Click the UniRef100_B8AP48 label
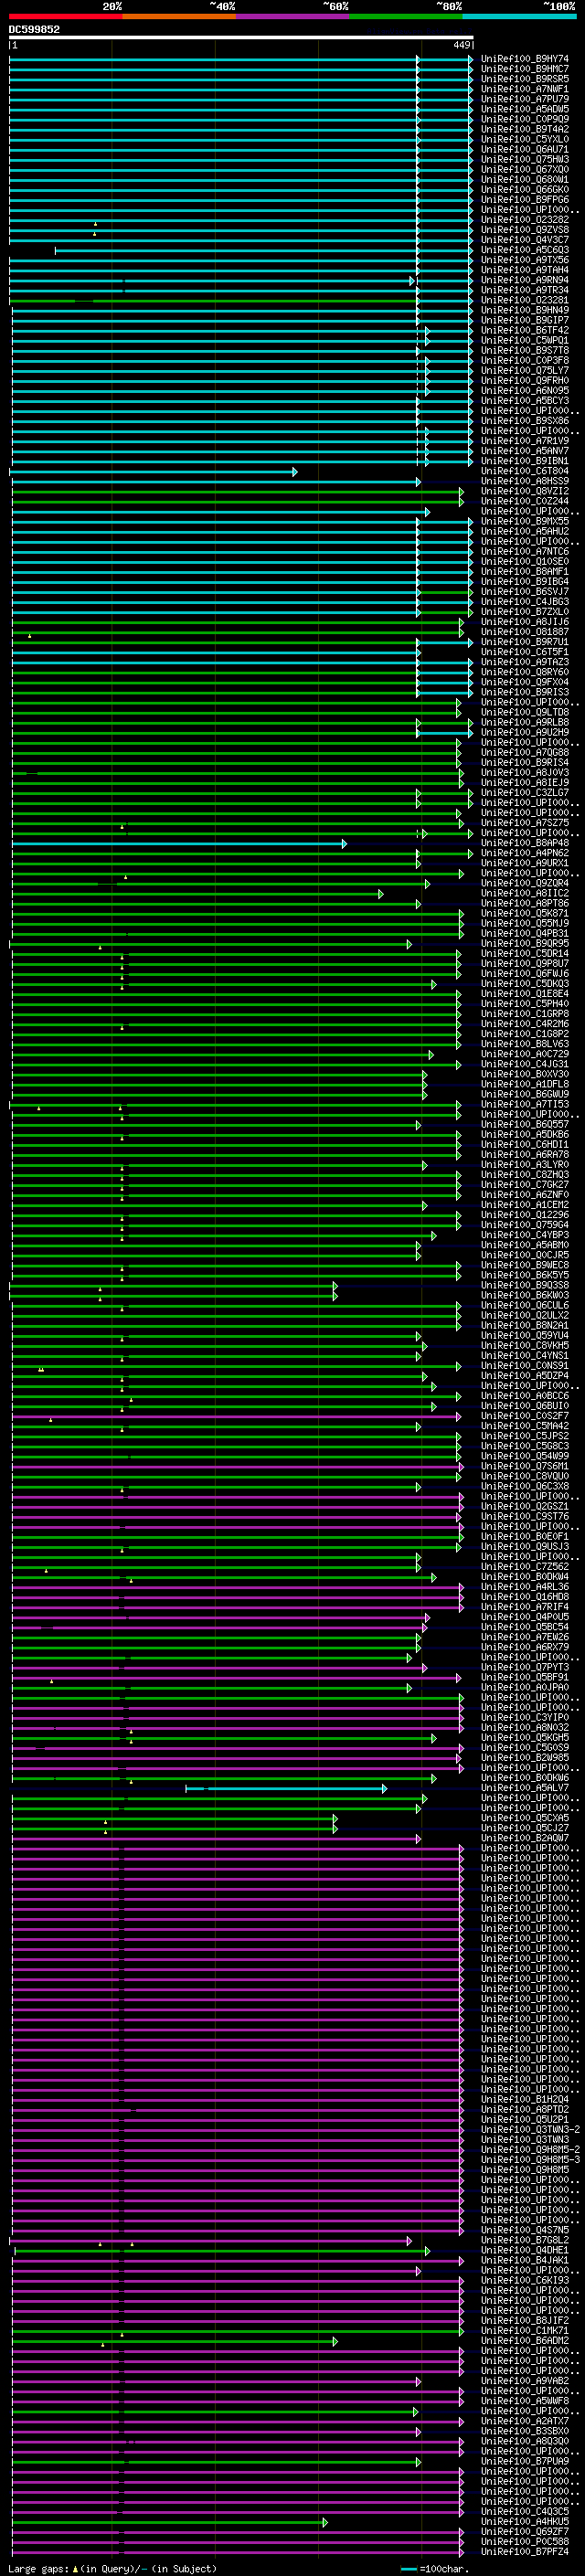 (525, 843)
